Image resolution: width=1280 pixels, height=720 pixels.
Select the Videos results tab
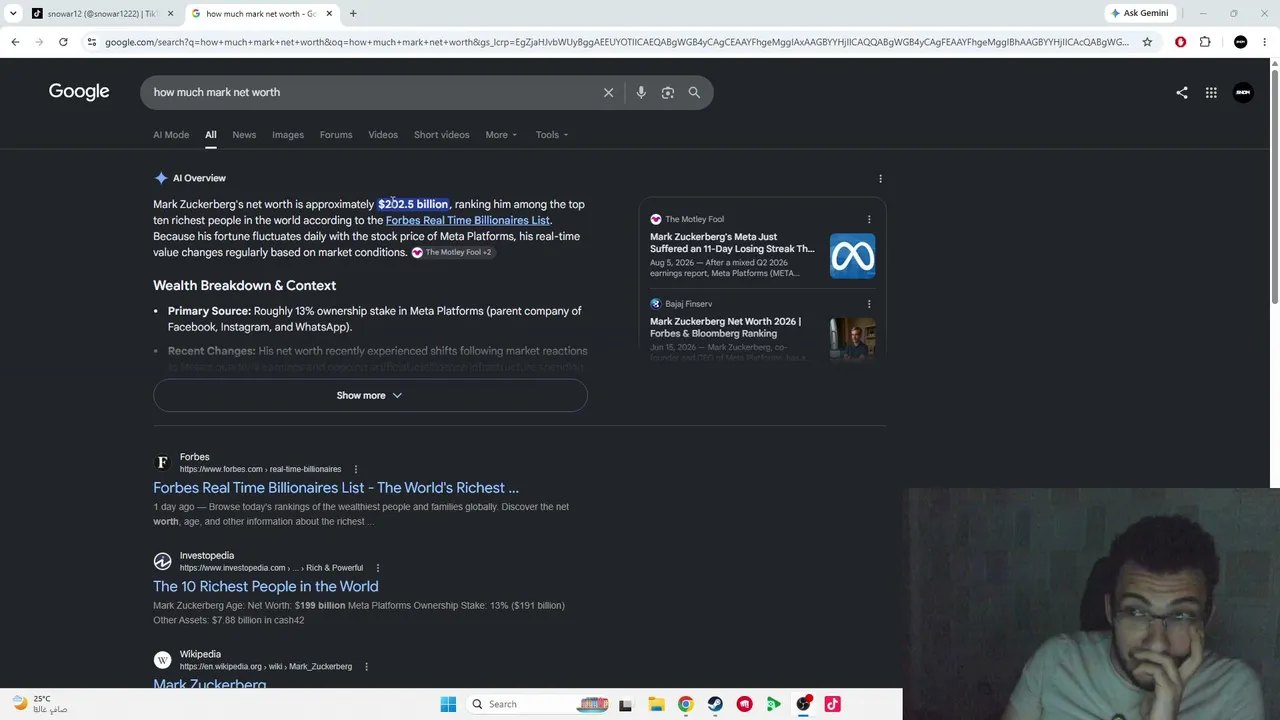(x=383, y=135)
